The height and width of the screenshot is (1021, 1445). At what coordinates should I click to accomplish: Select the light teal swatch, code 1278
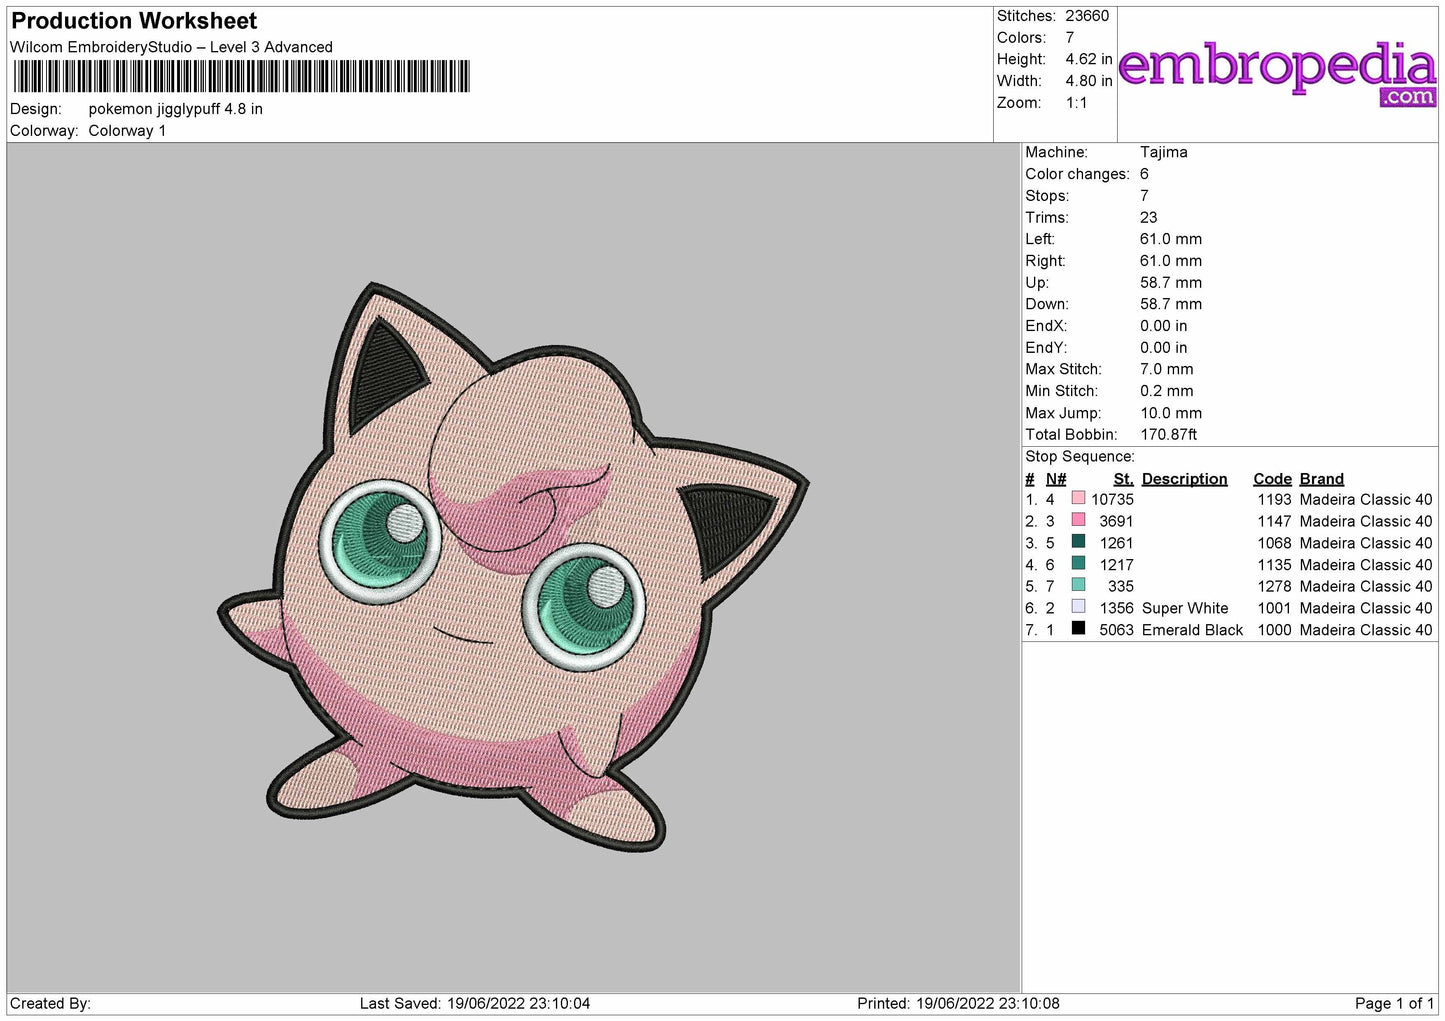(x=1078, y=585)
